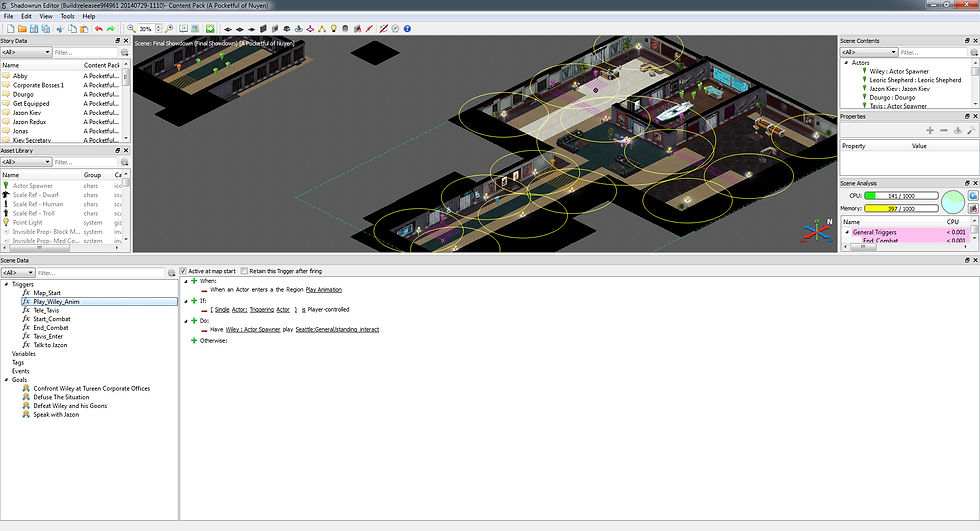Collapse the Actors node in Scene Contents

tap(846, 62)
